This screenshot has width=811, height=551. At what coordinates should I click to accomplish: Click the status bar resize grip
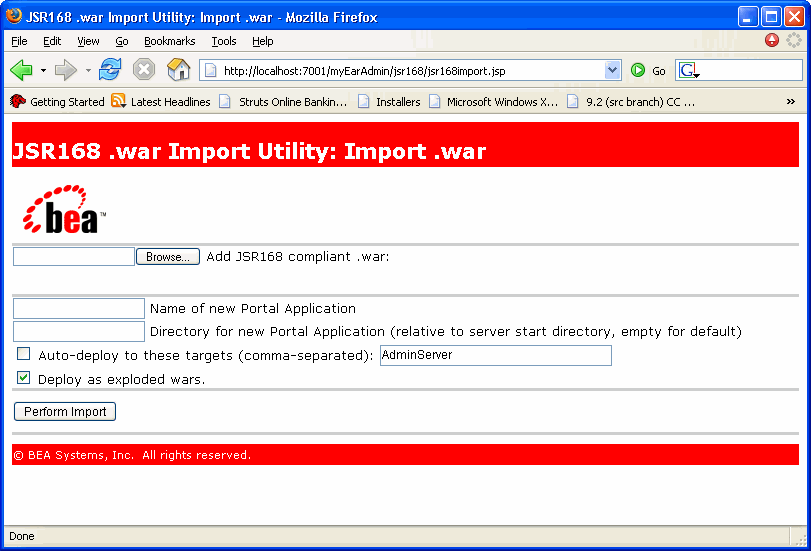tap(800, 539)
